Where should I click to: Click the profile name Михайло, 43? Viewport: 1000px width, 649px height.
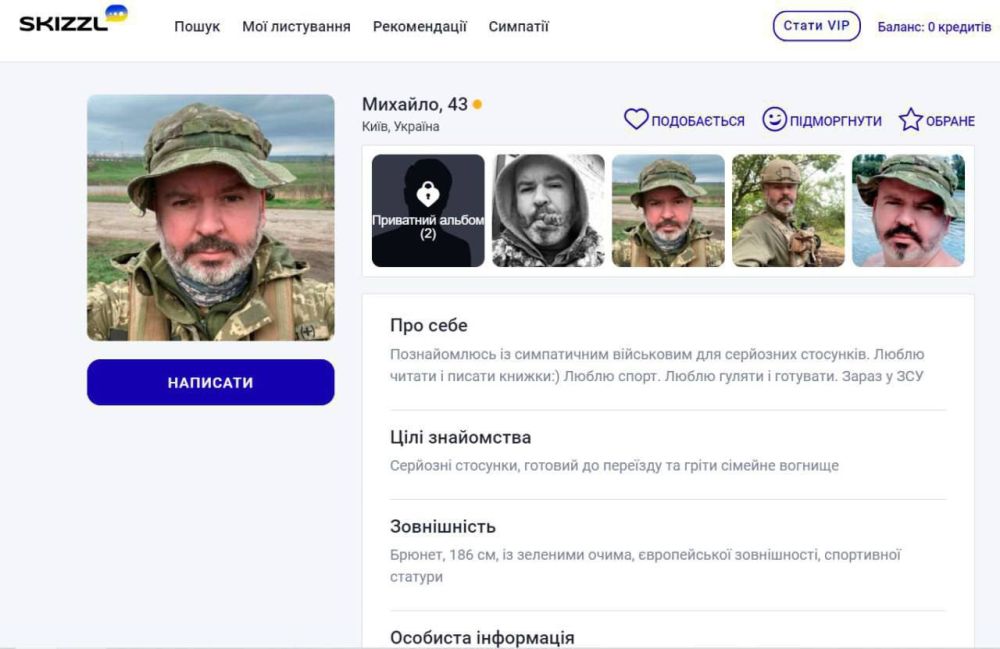(x=415, y=104)
